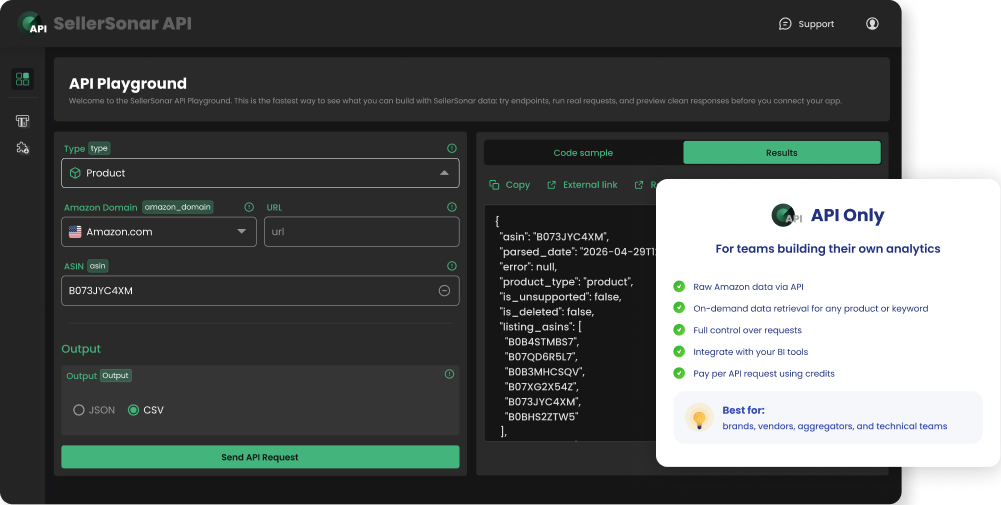Open the Amazon.com domain dropdown

pos(159,232)
